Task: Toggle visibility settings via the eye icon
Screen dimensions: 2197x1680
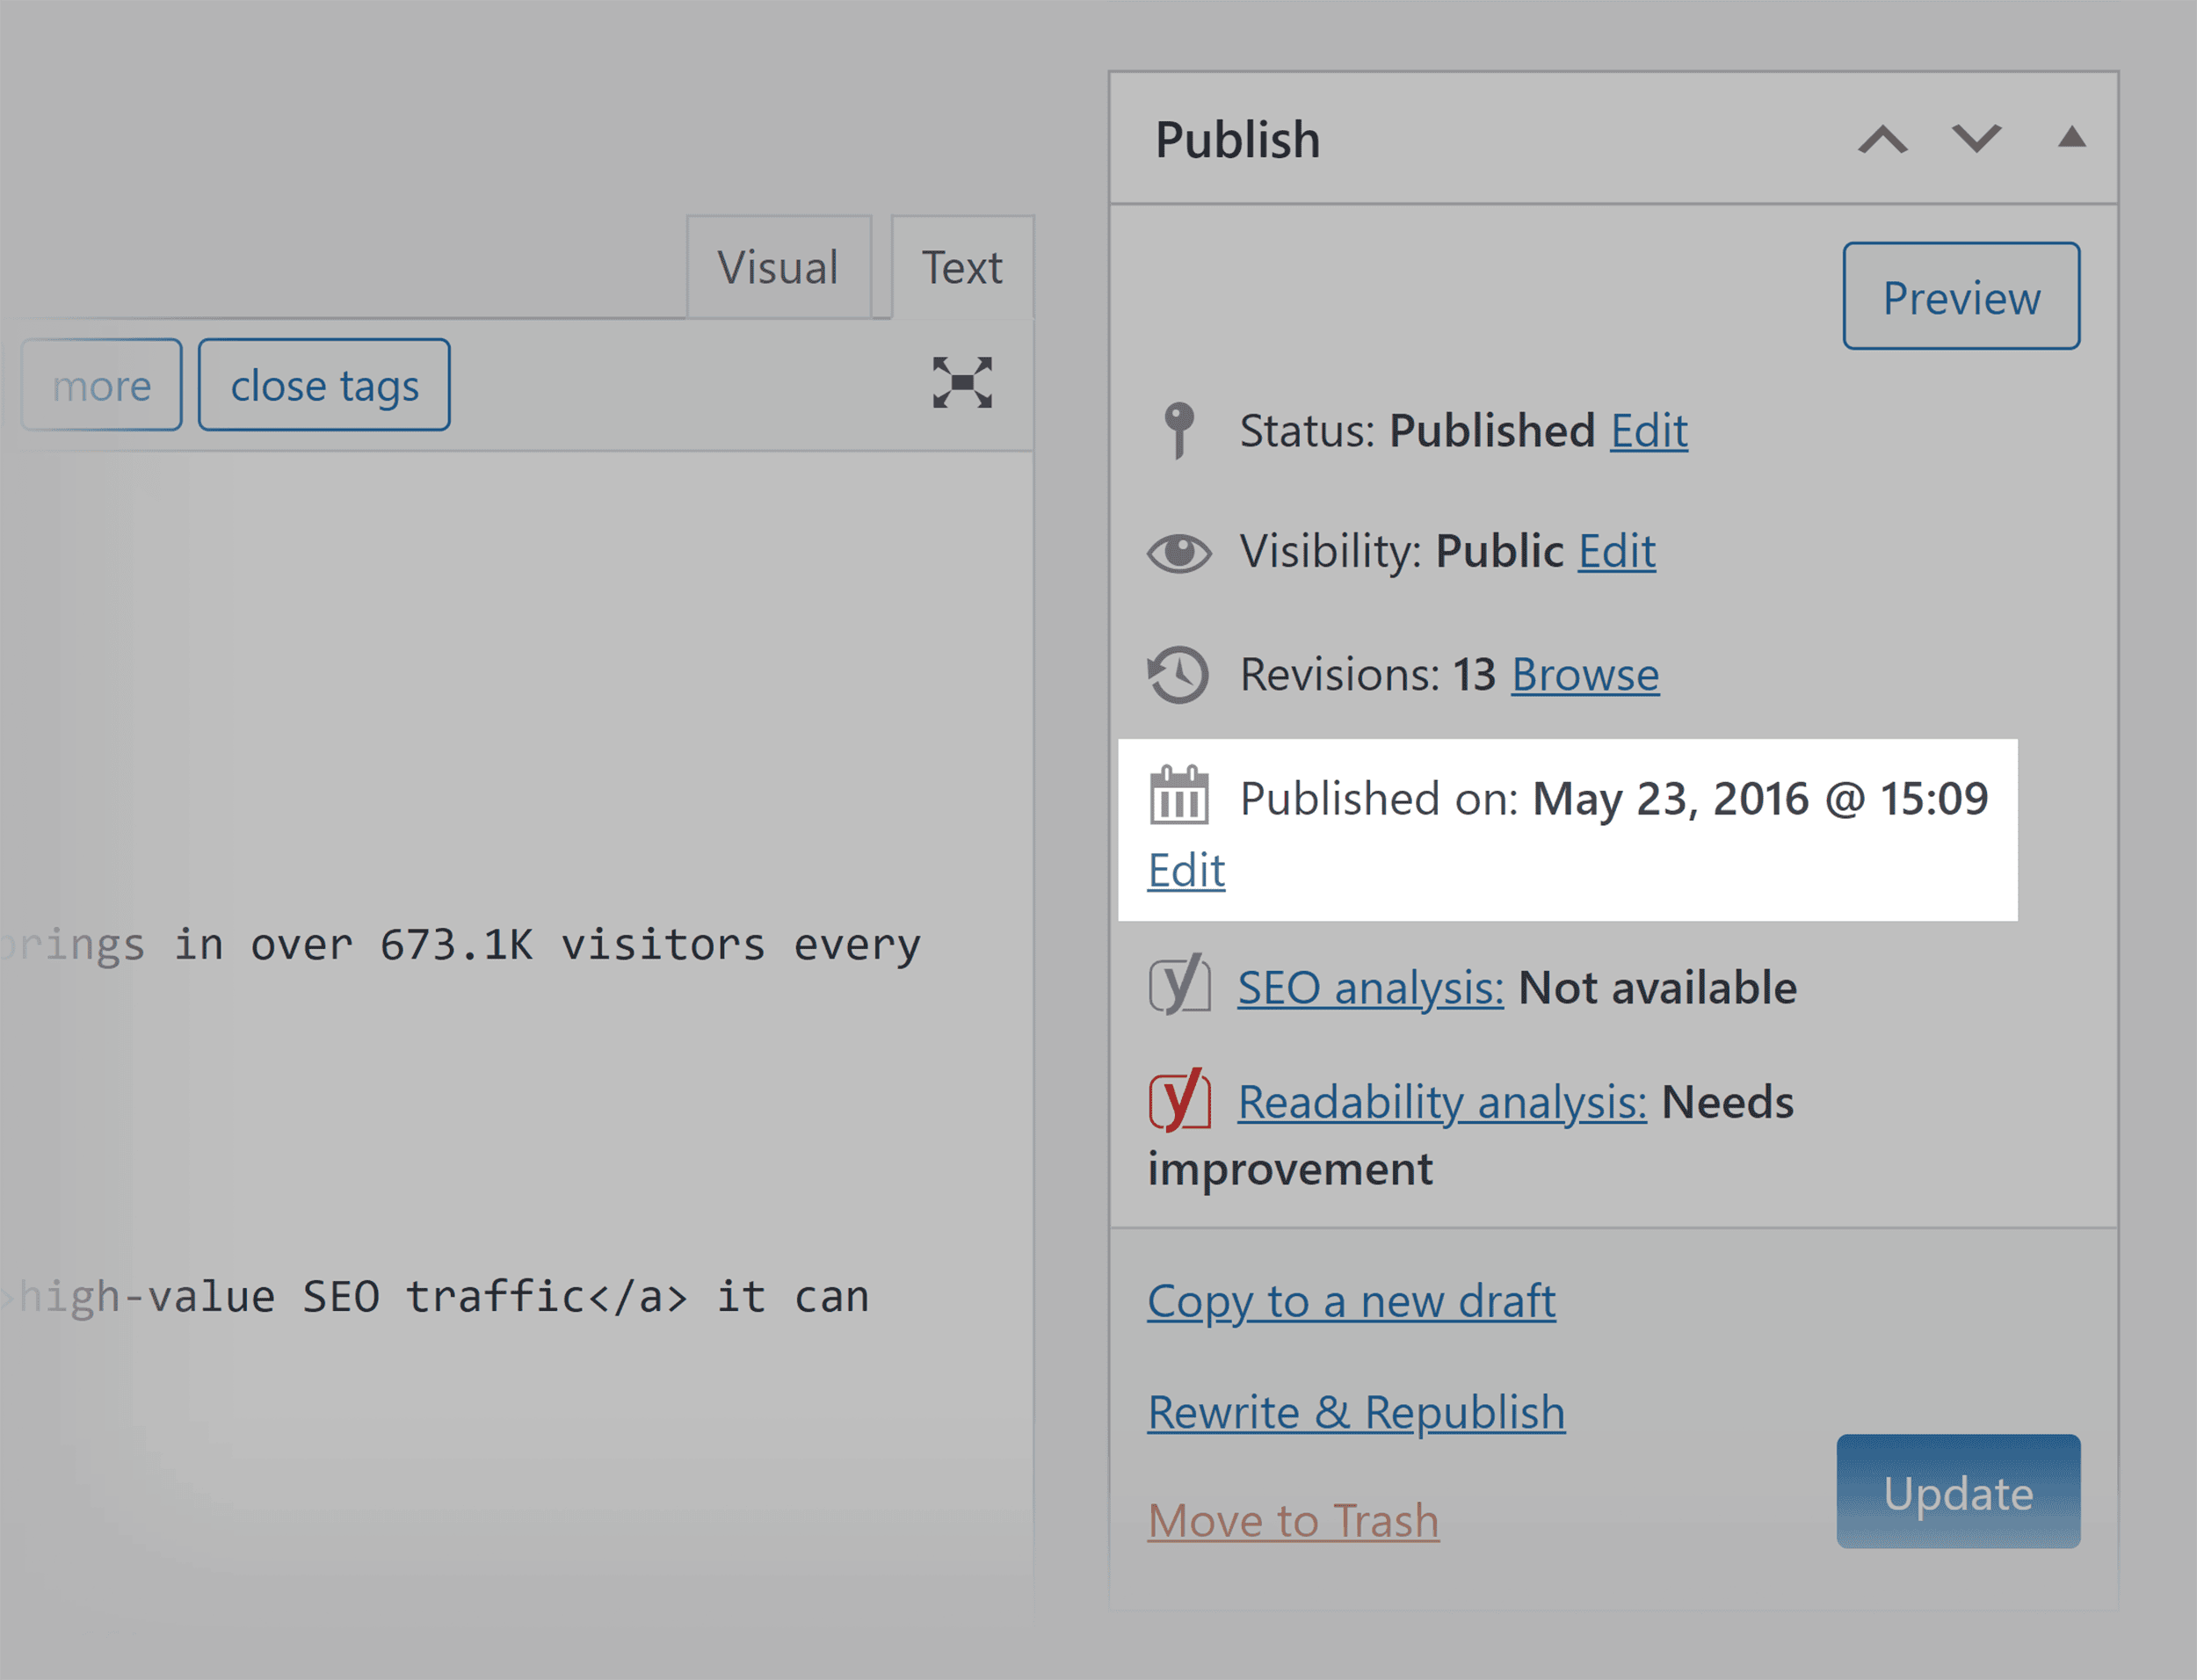Action: (x=1178, y=551)
